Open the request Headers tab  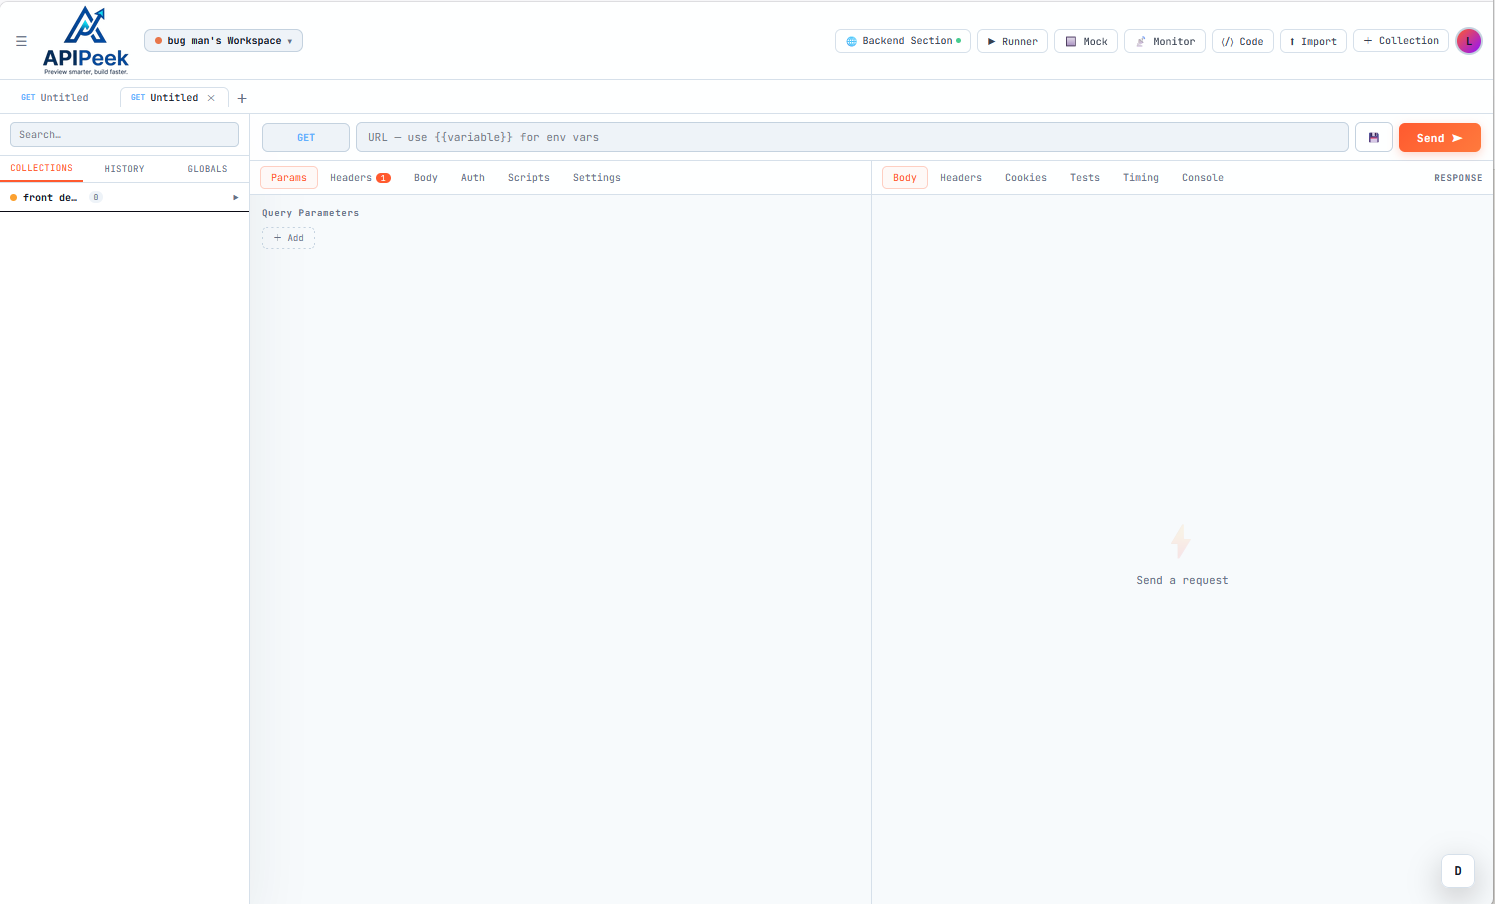[360, 178]
